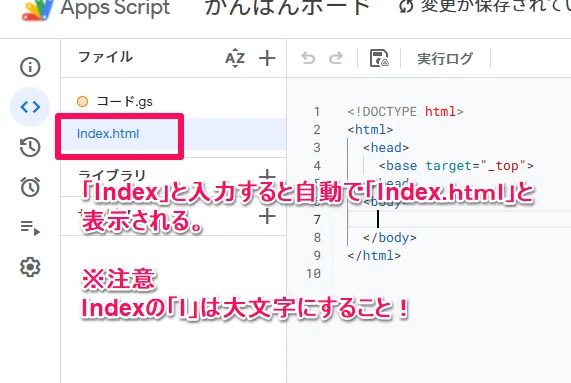Add a file with the plus icon
Image resolution: width=571 pixels, height=383 pixels.
pyautogui.click(x=267, y=58)
